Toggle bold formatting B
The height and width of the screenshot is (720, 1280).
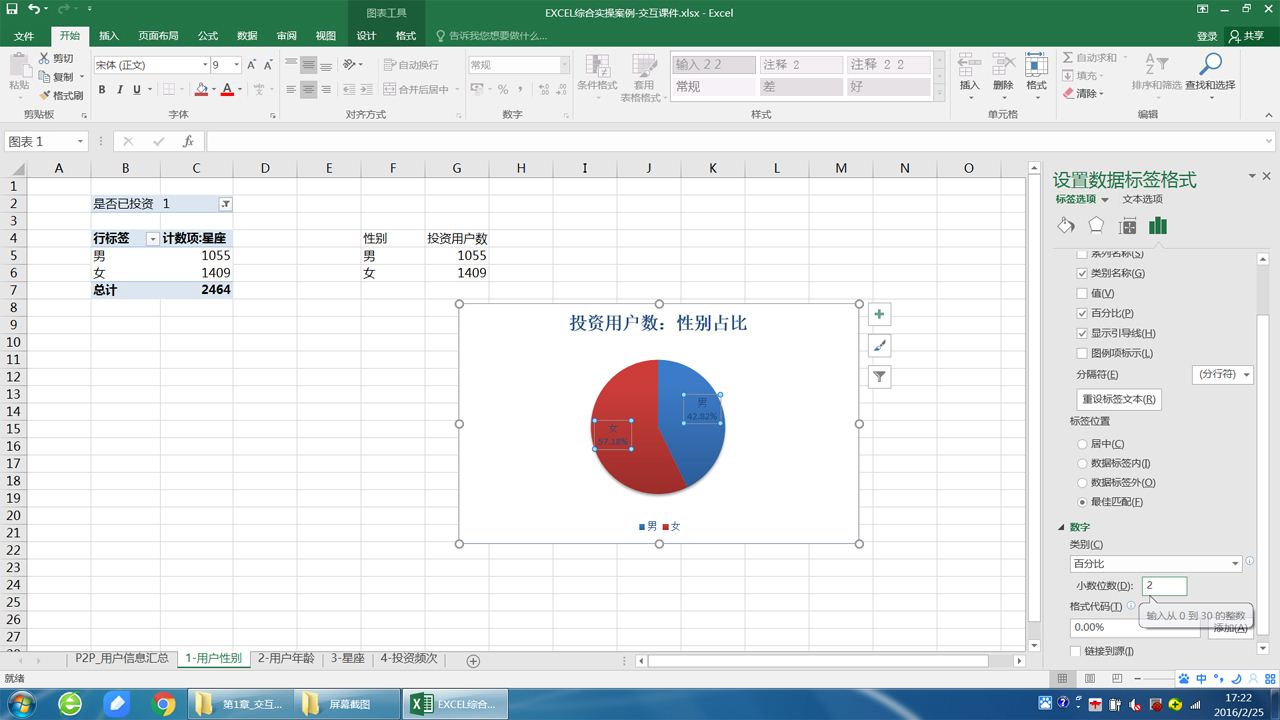tap(102, 90)
